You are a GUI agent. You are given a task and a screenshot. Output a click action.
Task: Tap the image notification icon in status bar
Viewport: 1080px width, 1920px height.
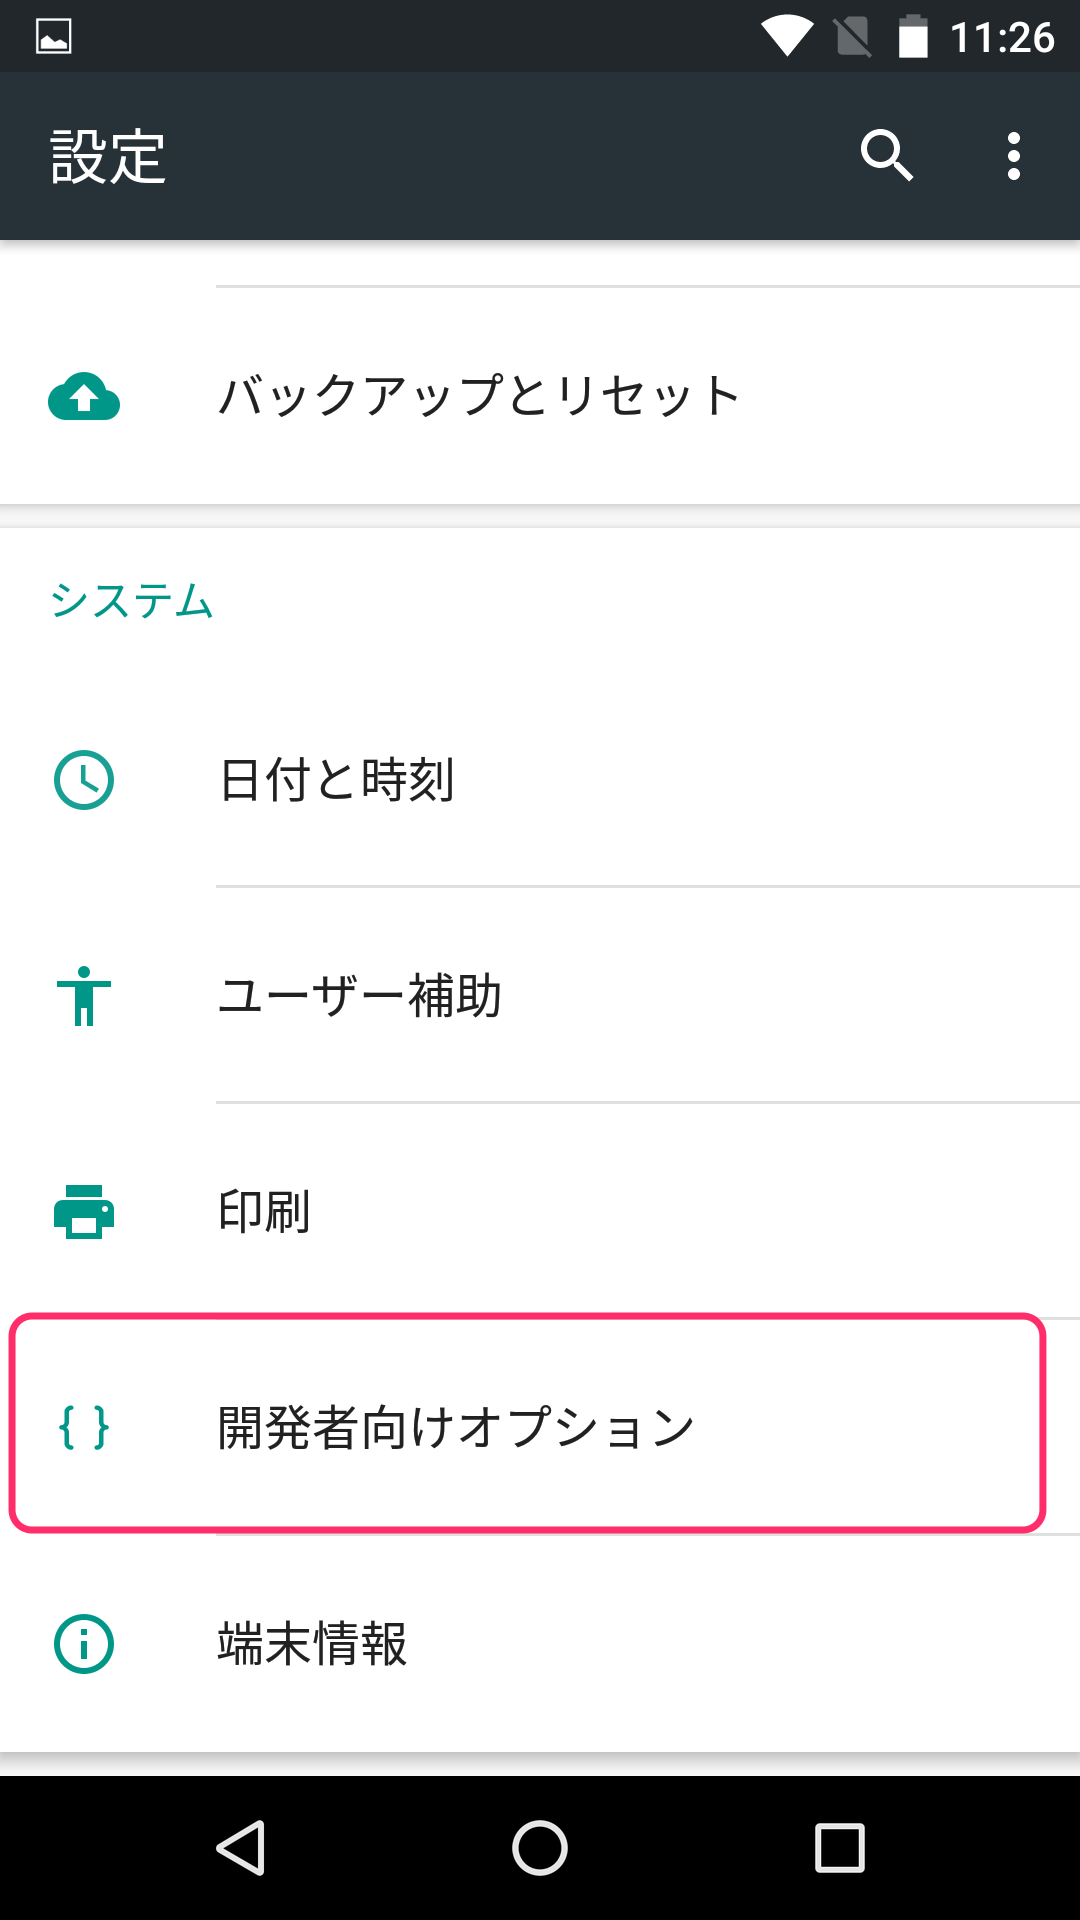(53, 37)
